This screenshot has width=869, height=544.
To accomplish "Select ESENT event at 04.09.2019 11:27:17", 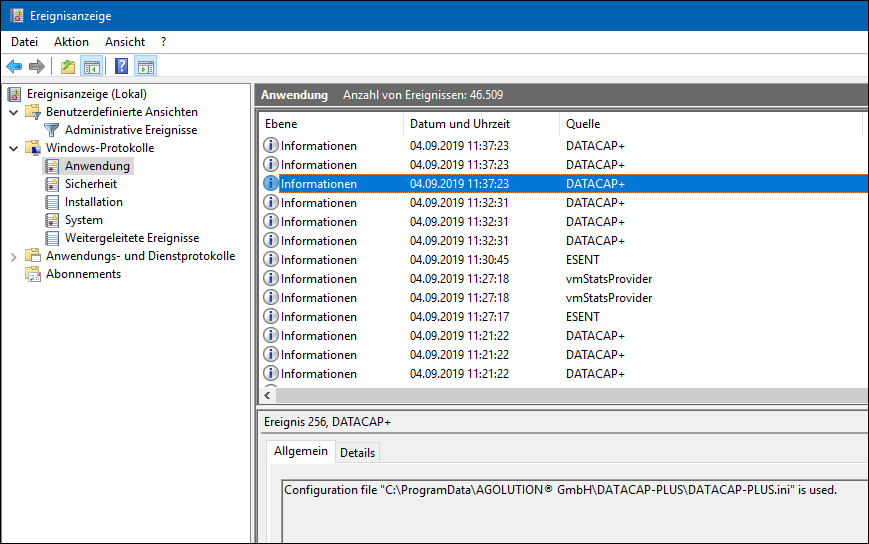I will 564,317.
